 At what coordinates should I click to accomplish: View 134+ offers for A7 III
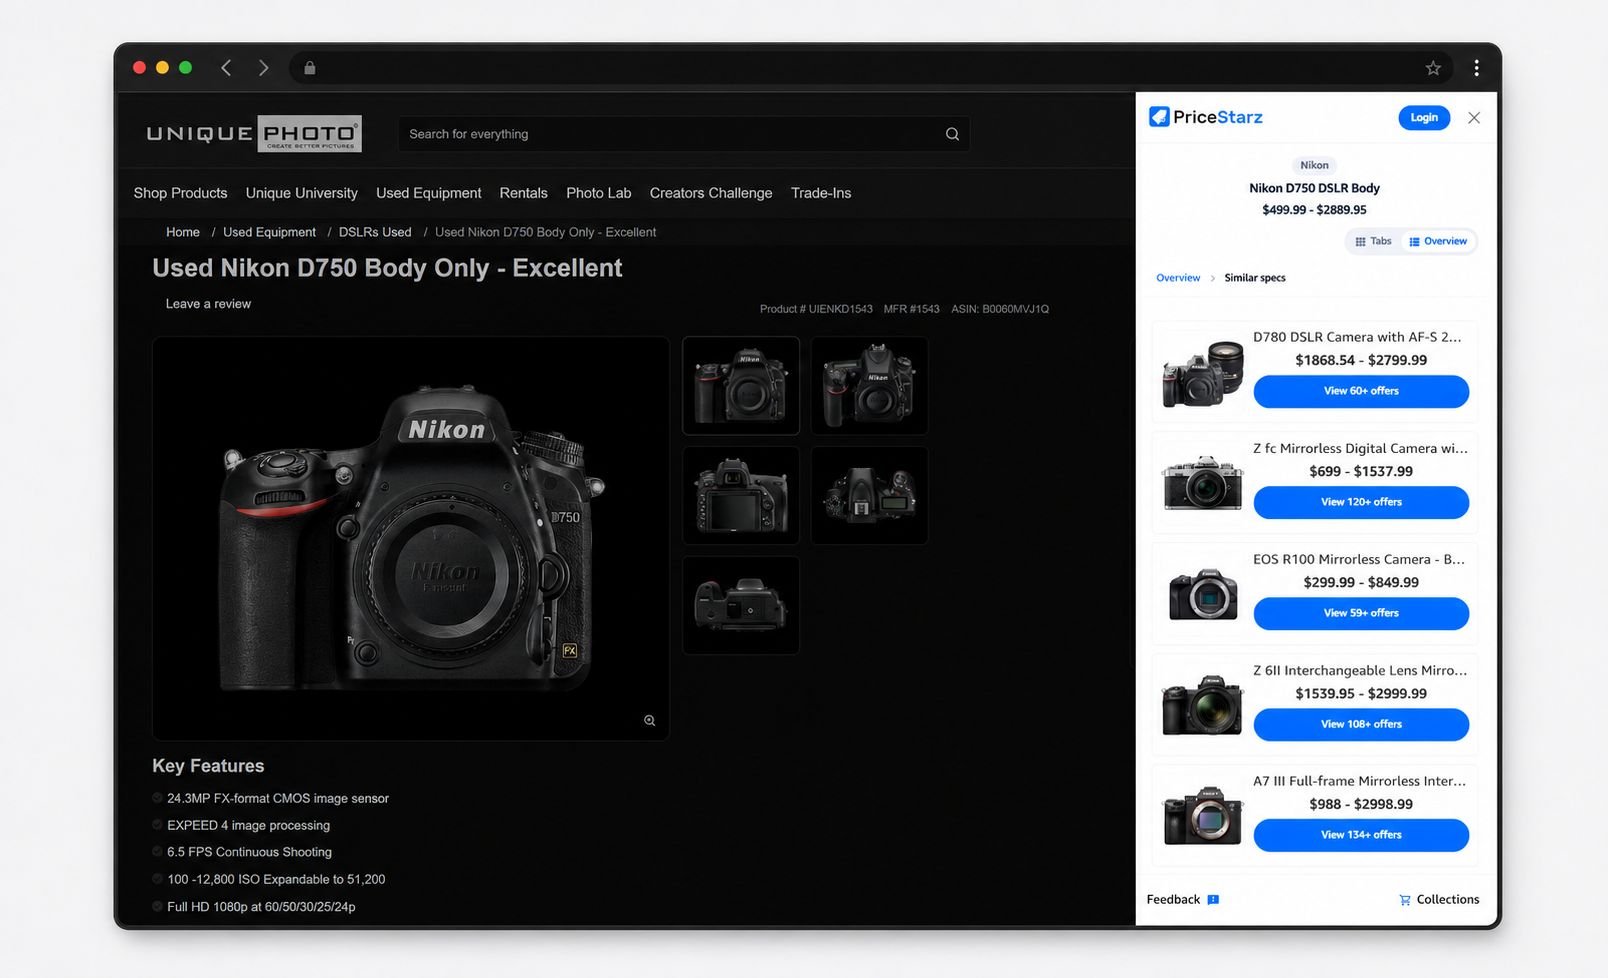pos(1361,835)
